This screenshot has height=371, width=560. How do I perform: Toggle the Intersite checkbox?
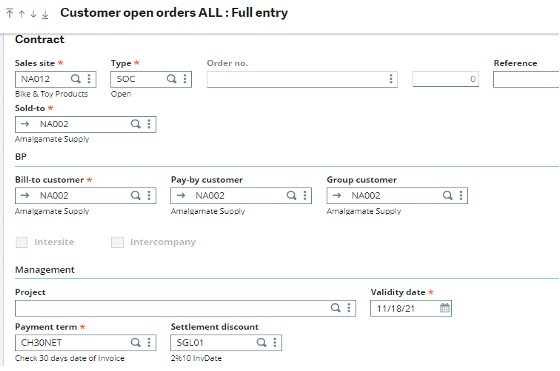click(22, 242)
